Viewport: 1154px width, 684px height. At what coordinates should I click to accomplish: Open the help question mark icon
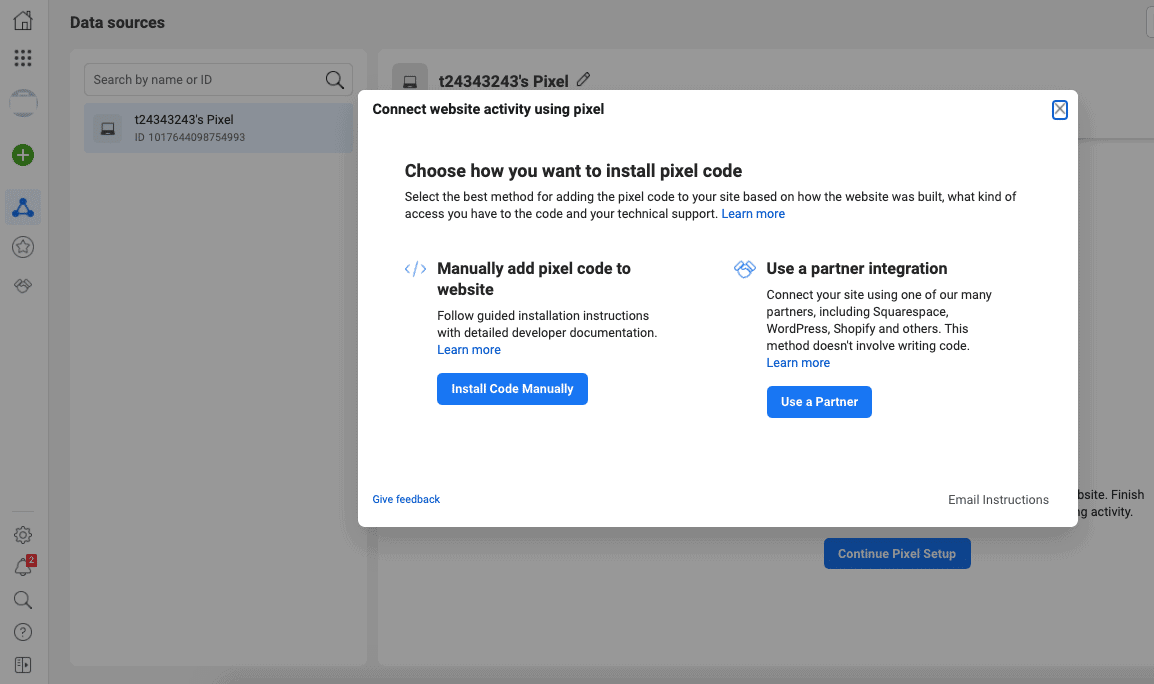click(23, 632)
